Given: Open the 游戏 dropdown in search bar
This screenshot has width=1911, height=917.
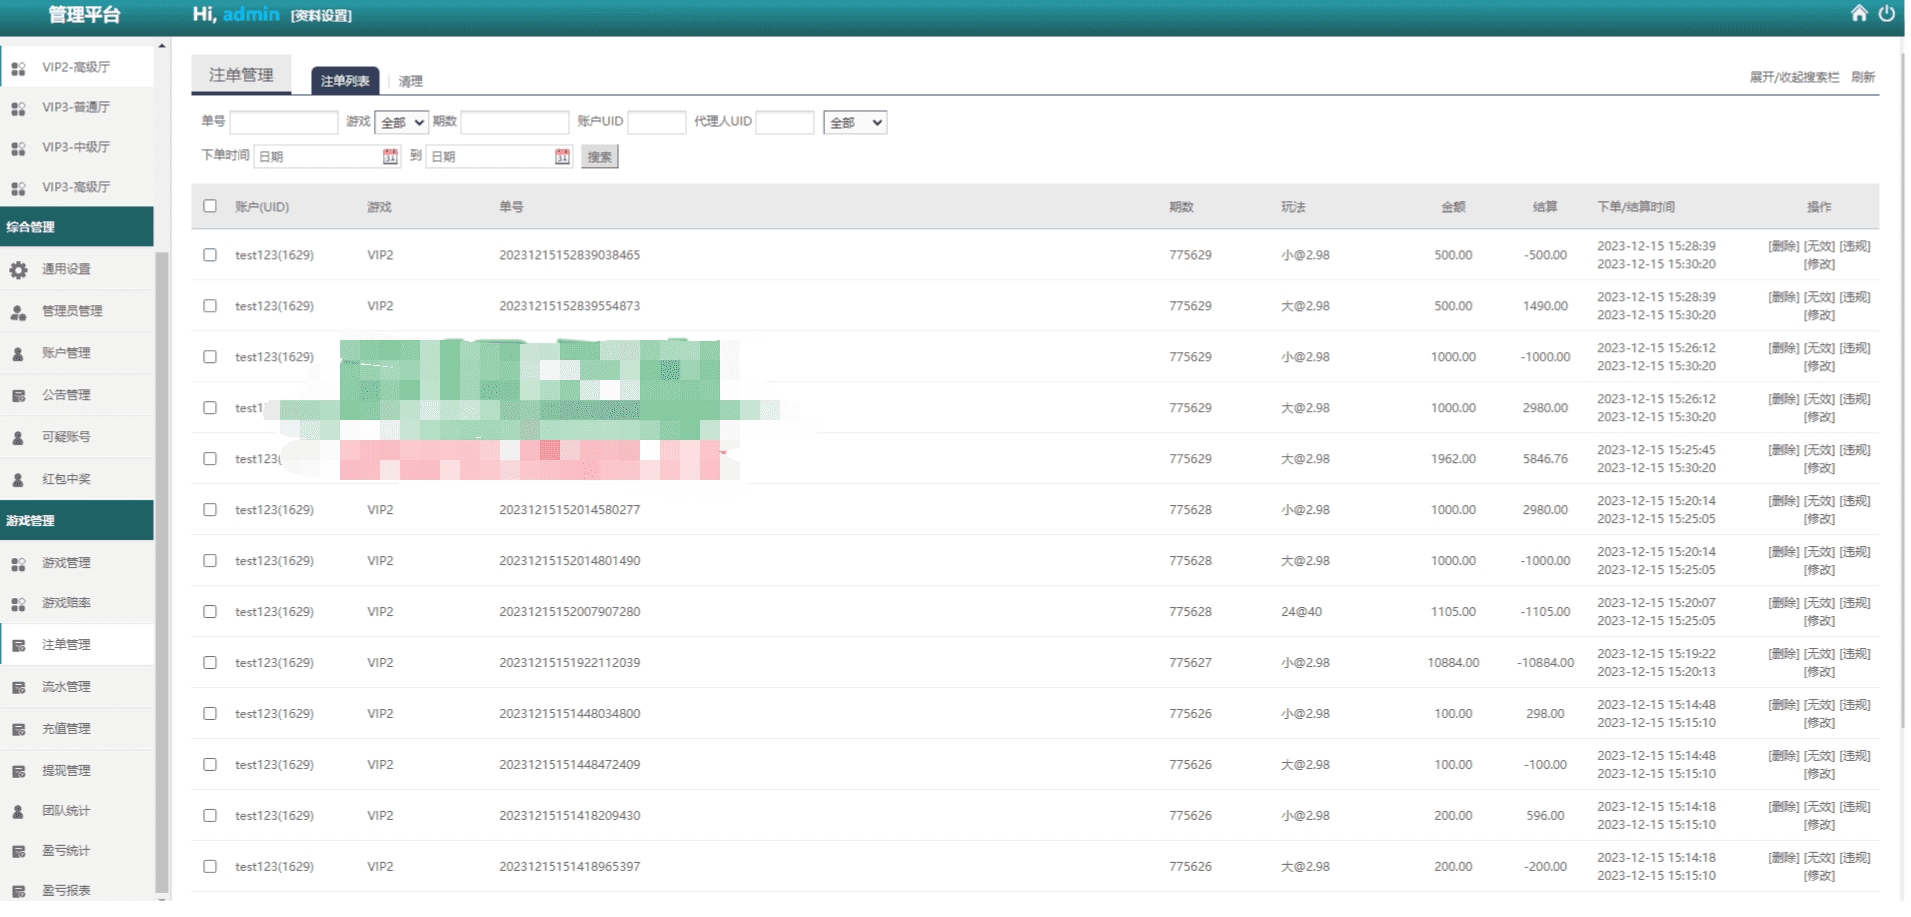Looking at the screenshot, I should (x=402, y=122).
